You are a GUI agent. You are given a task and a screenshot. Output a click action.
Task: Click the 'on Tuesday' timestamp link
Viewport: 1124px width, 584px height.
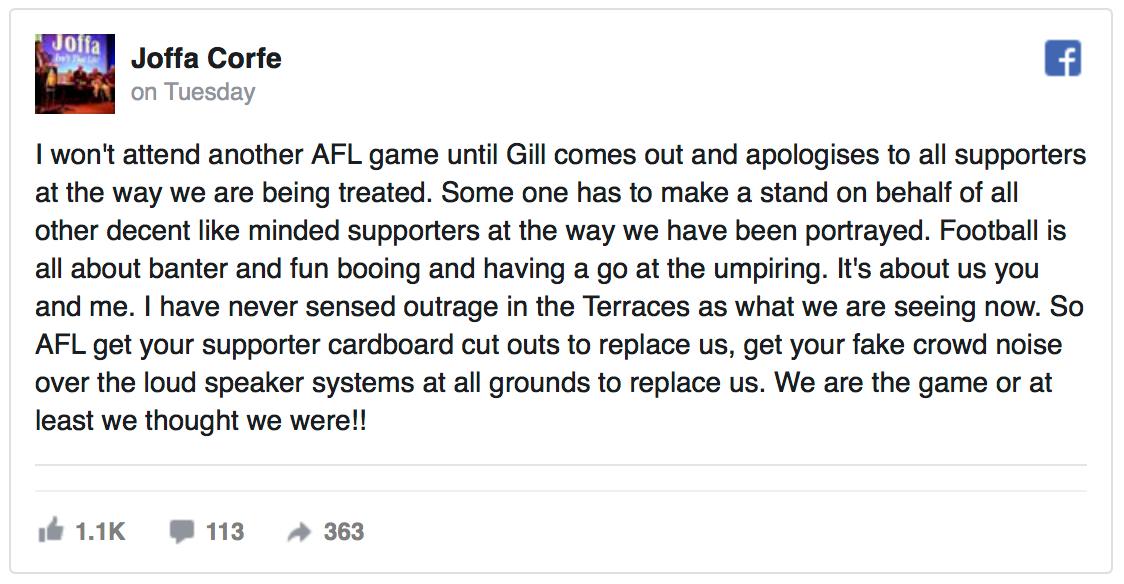click(x=193, y=92)
